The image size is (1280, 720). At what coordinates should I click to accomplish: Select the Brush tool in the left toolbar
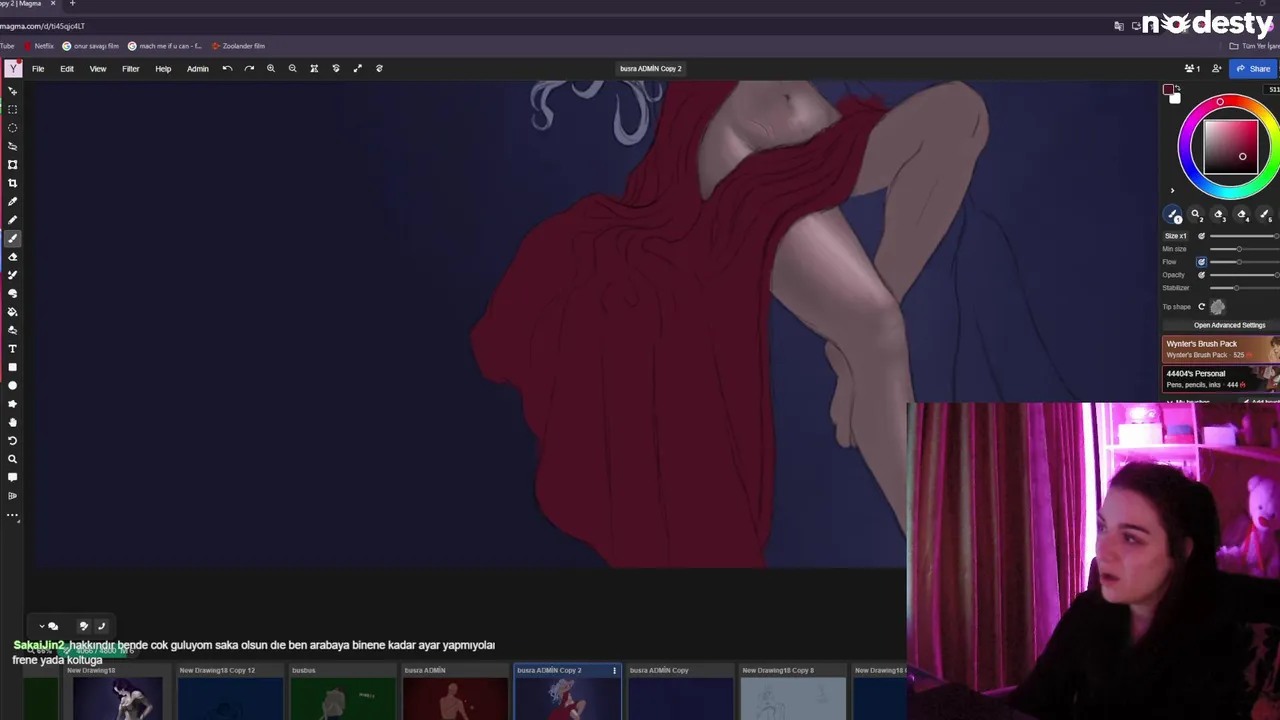(x=13, y=238)
